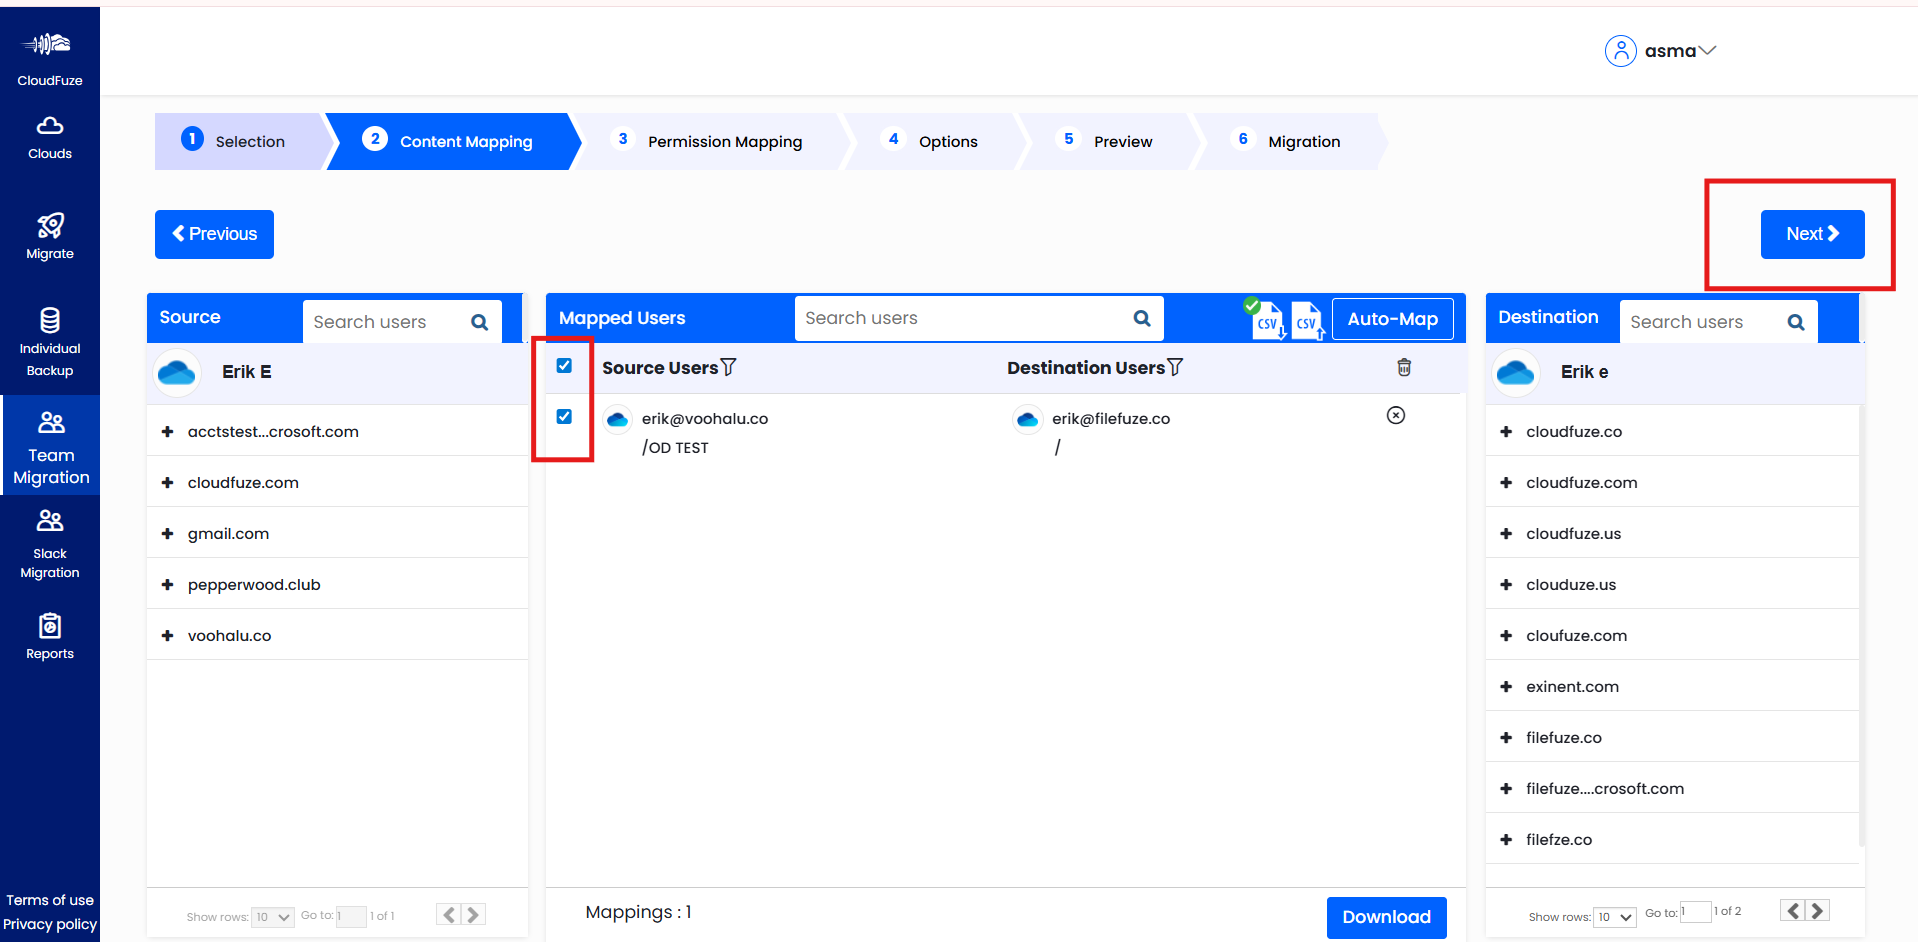Screen dimensions: 1918x942
Task: Toggle the select-all mapped users checkbox
Action: [564, 366]
